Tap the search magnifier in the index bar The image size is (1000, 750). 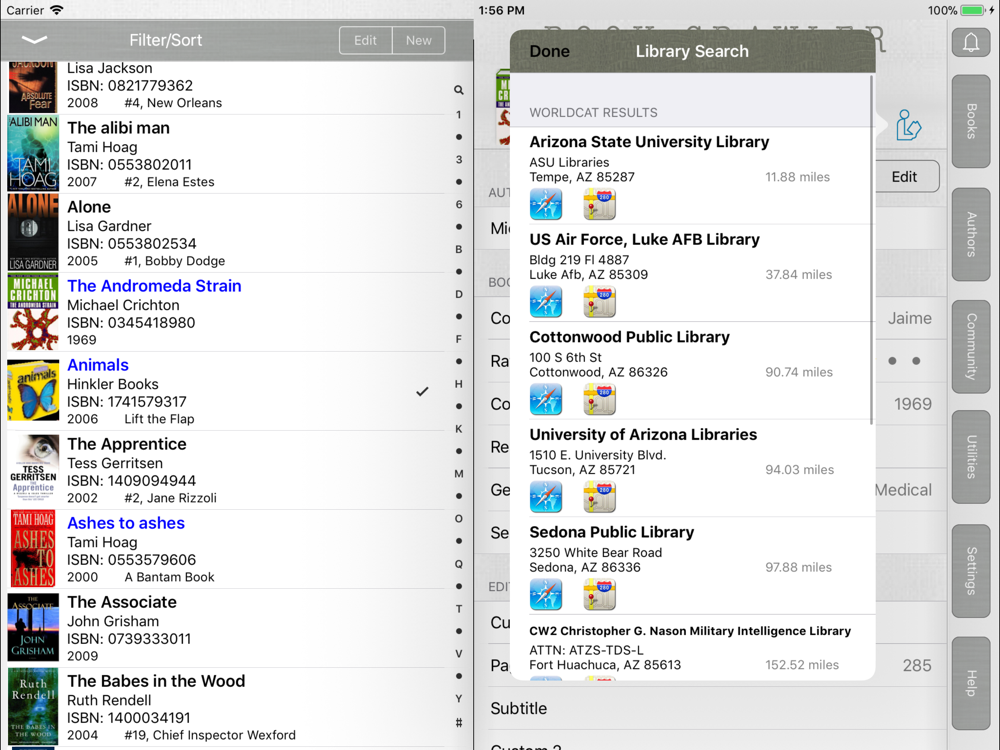(459, 90)
